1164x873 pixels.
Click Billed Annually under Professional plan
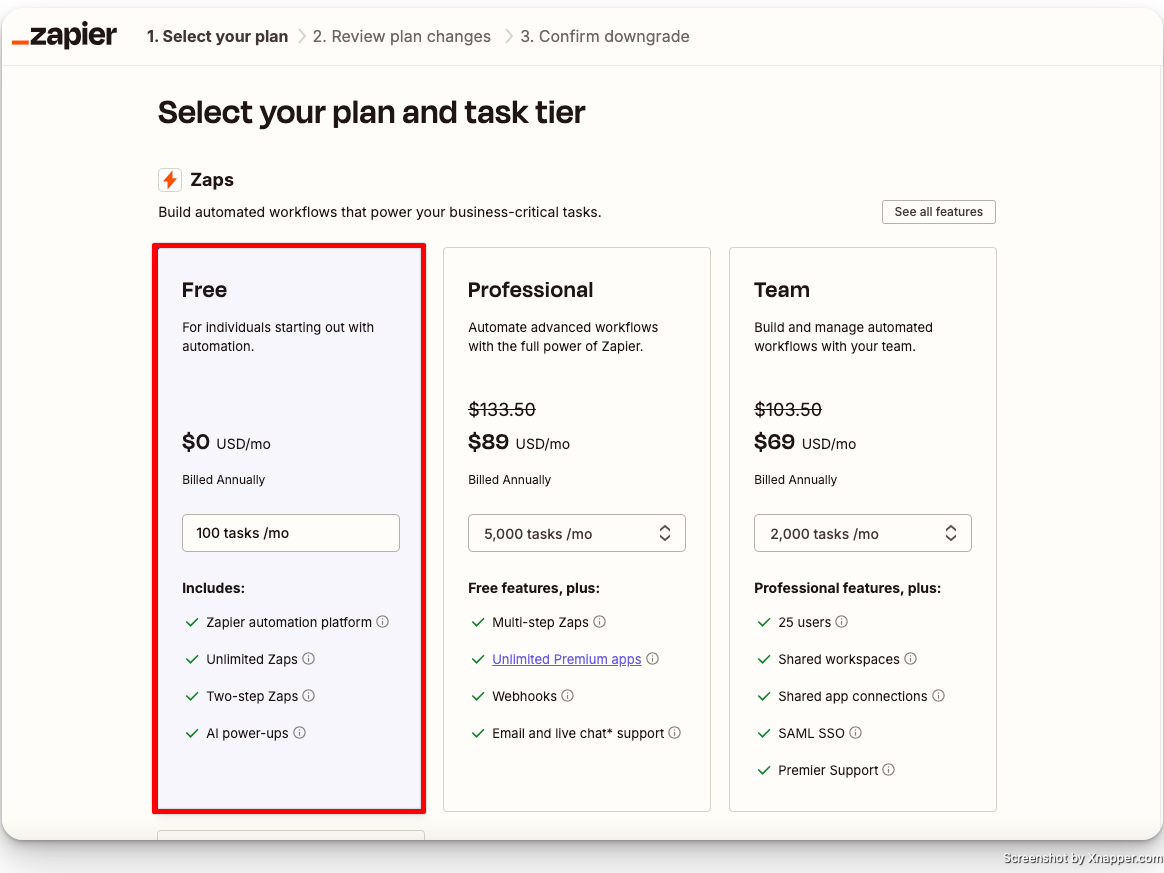(x=509, y=480)
